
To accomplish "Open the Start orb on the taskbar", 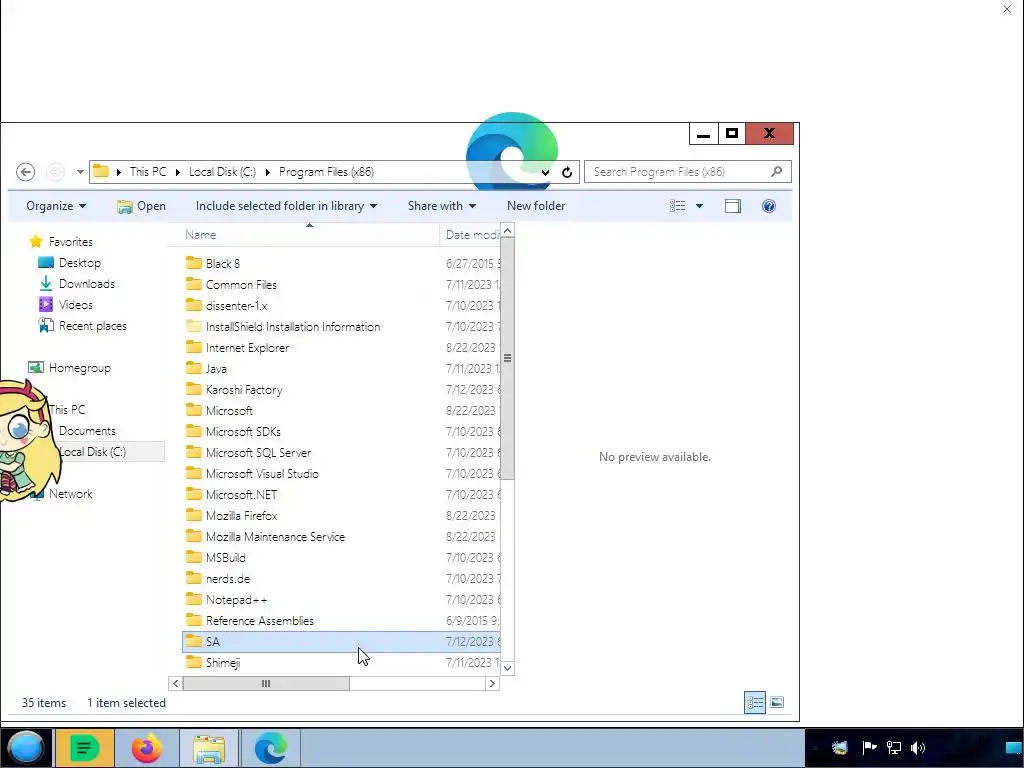I will [26, 748].
